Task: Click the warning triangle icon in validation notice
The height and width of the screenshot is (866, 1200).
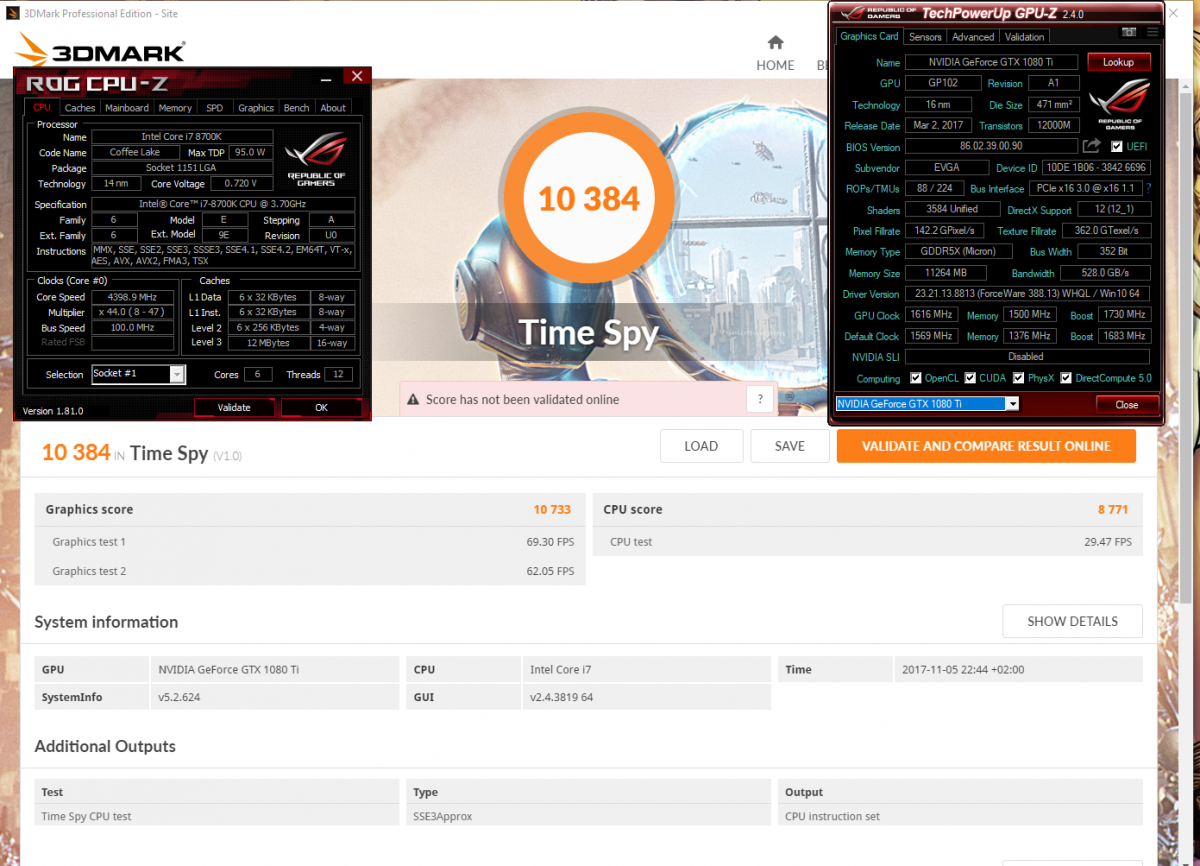Action: tap(413, 399)
